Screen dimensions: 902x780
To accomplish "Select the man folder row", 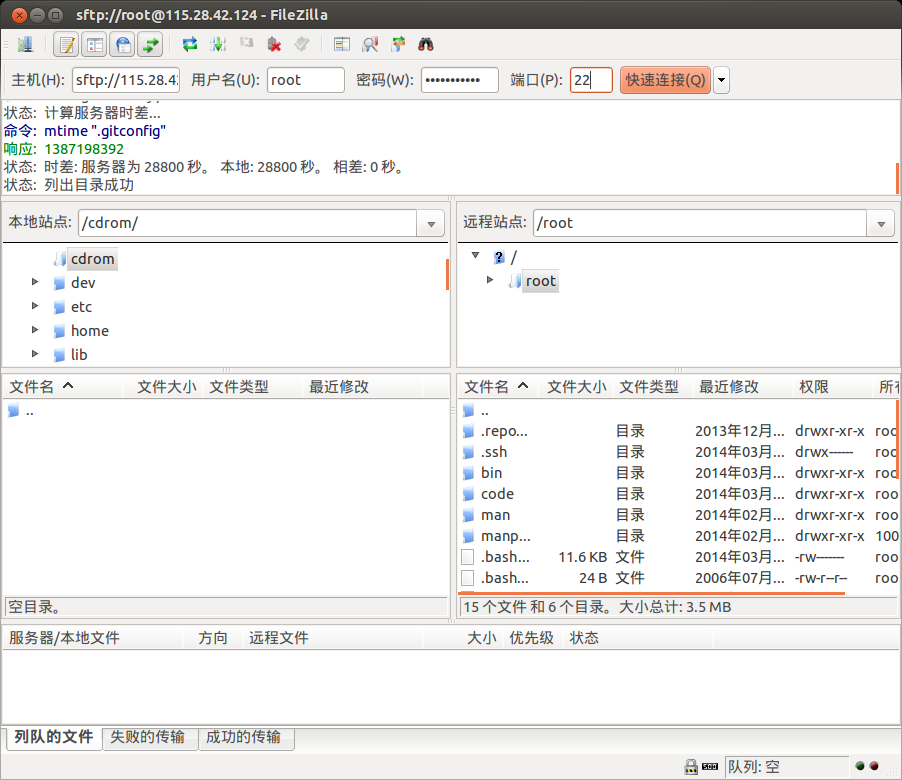I will [678, 515].
